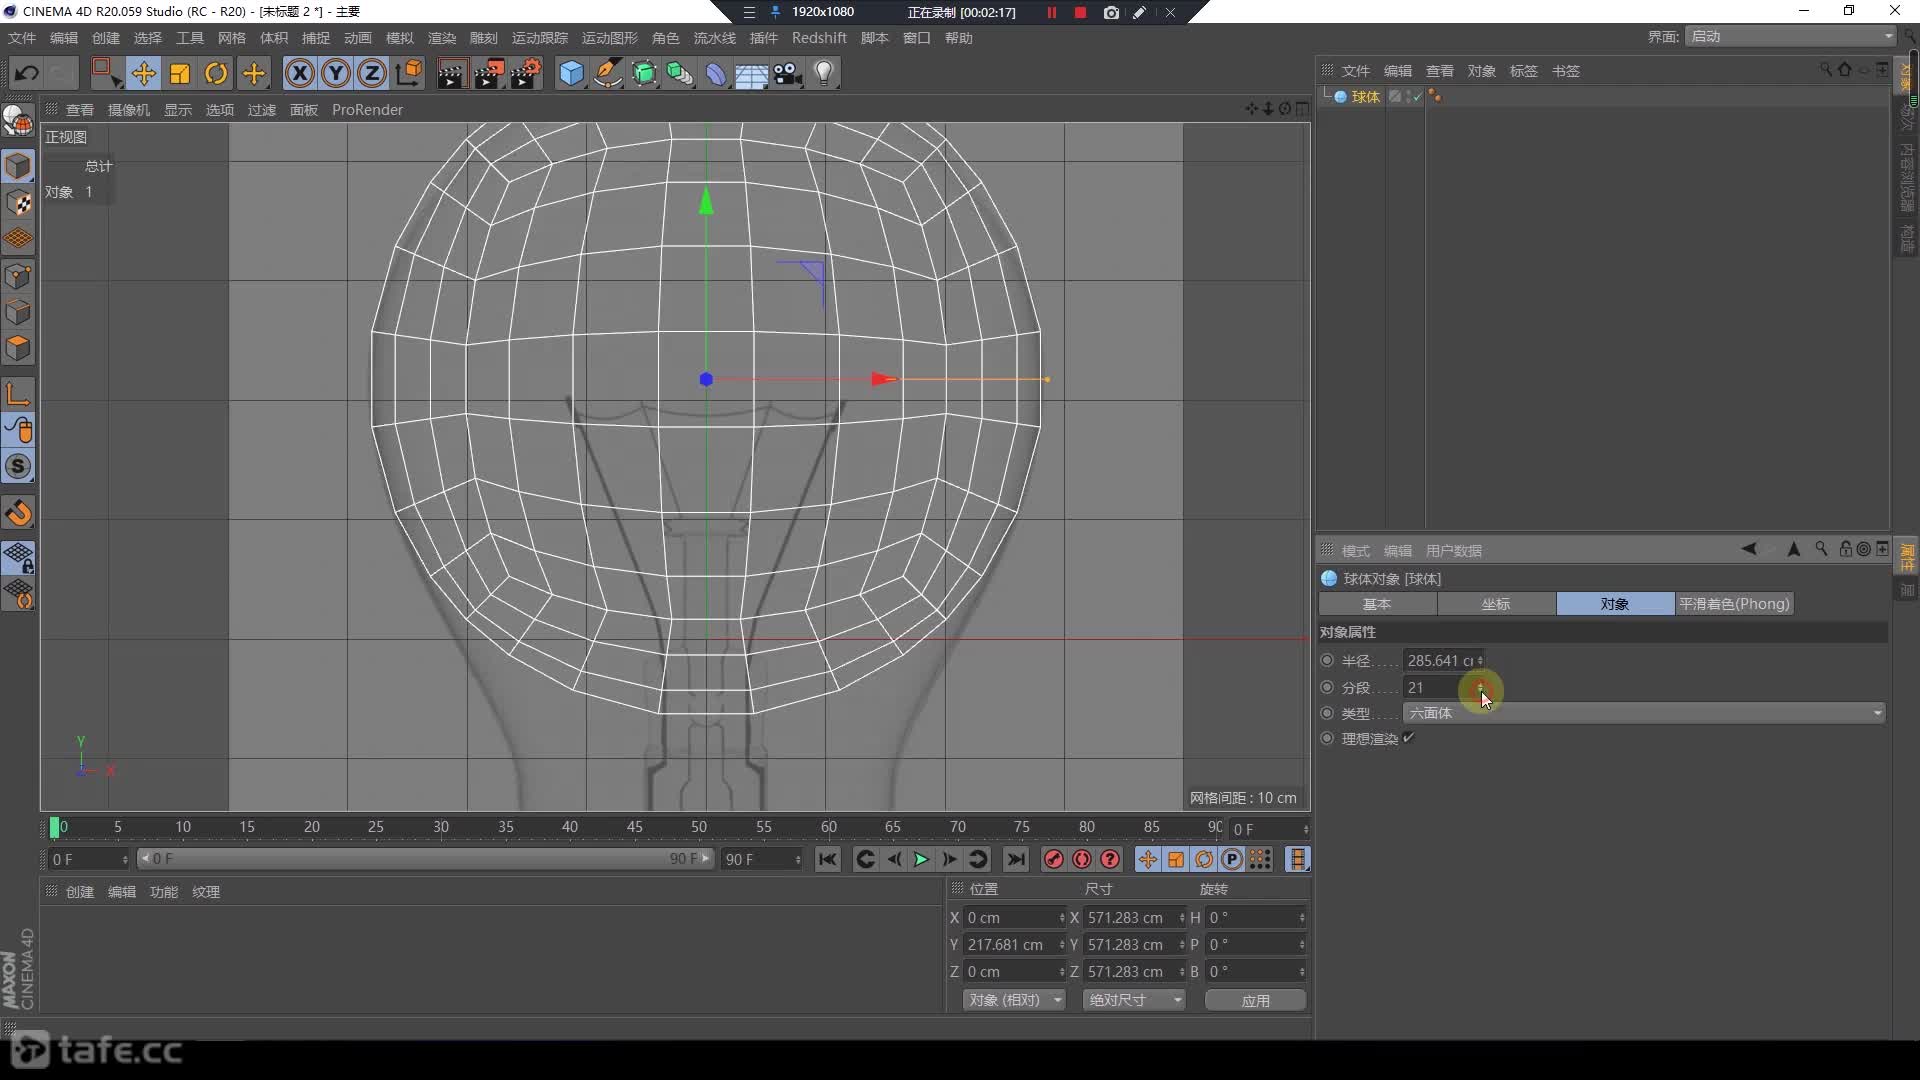Open the 创建 menu
The width and height of the screenshot is (1920, 1080).
tap(106, 38)
